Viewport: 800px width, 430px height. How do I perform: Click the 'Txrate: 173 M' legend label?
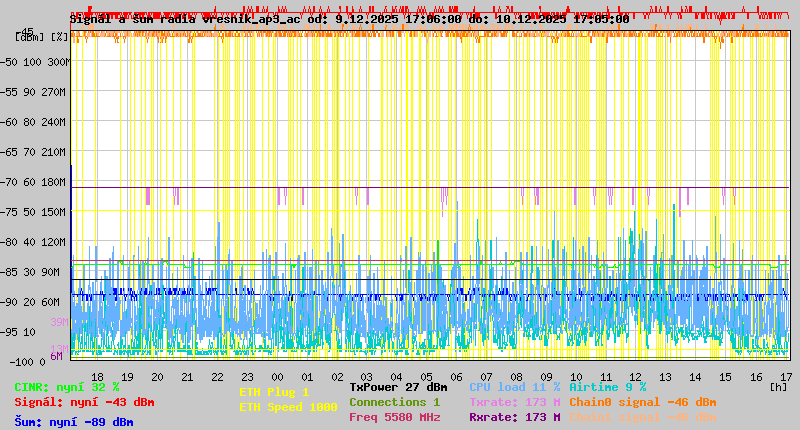coord(514,402)
